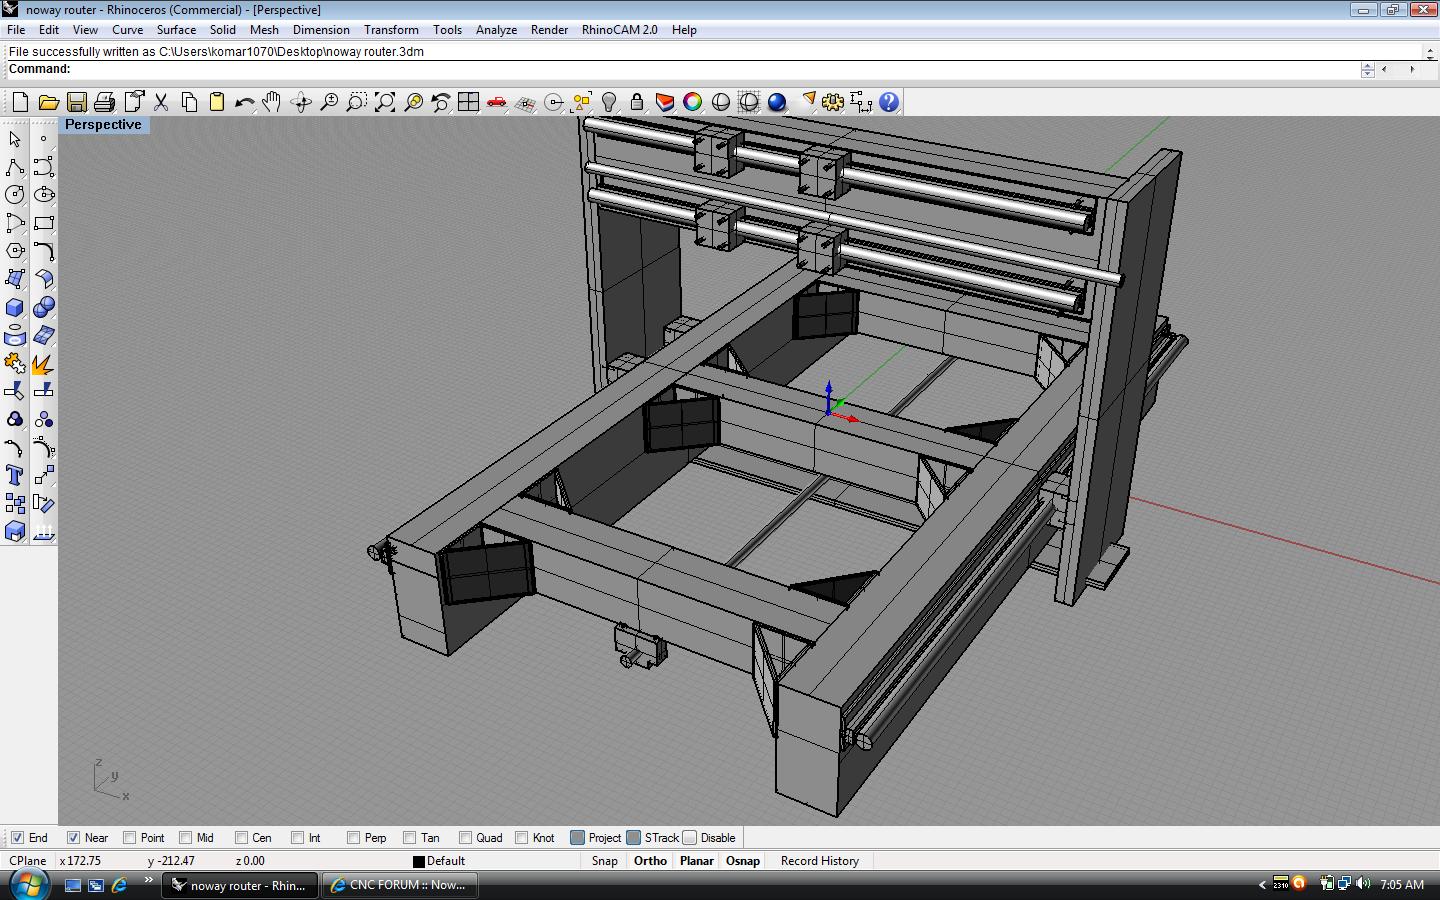Uncheck the End object snap
1440x900 pixels.
tap(17, 838)
